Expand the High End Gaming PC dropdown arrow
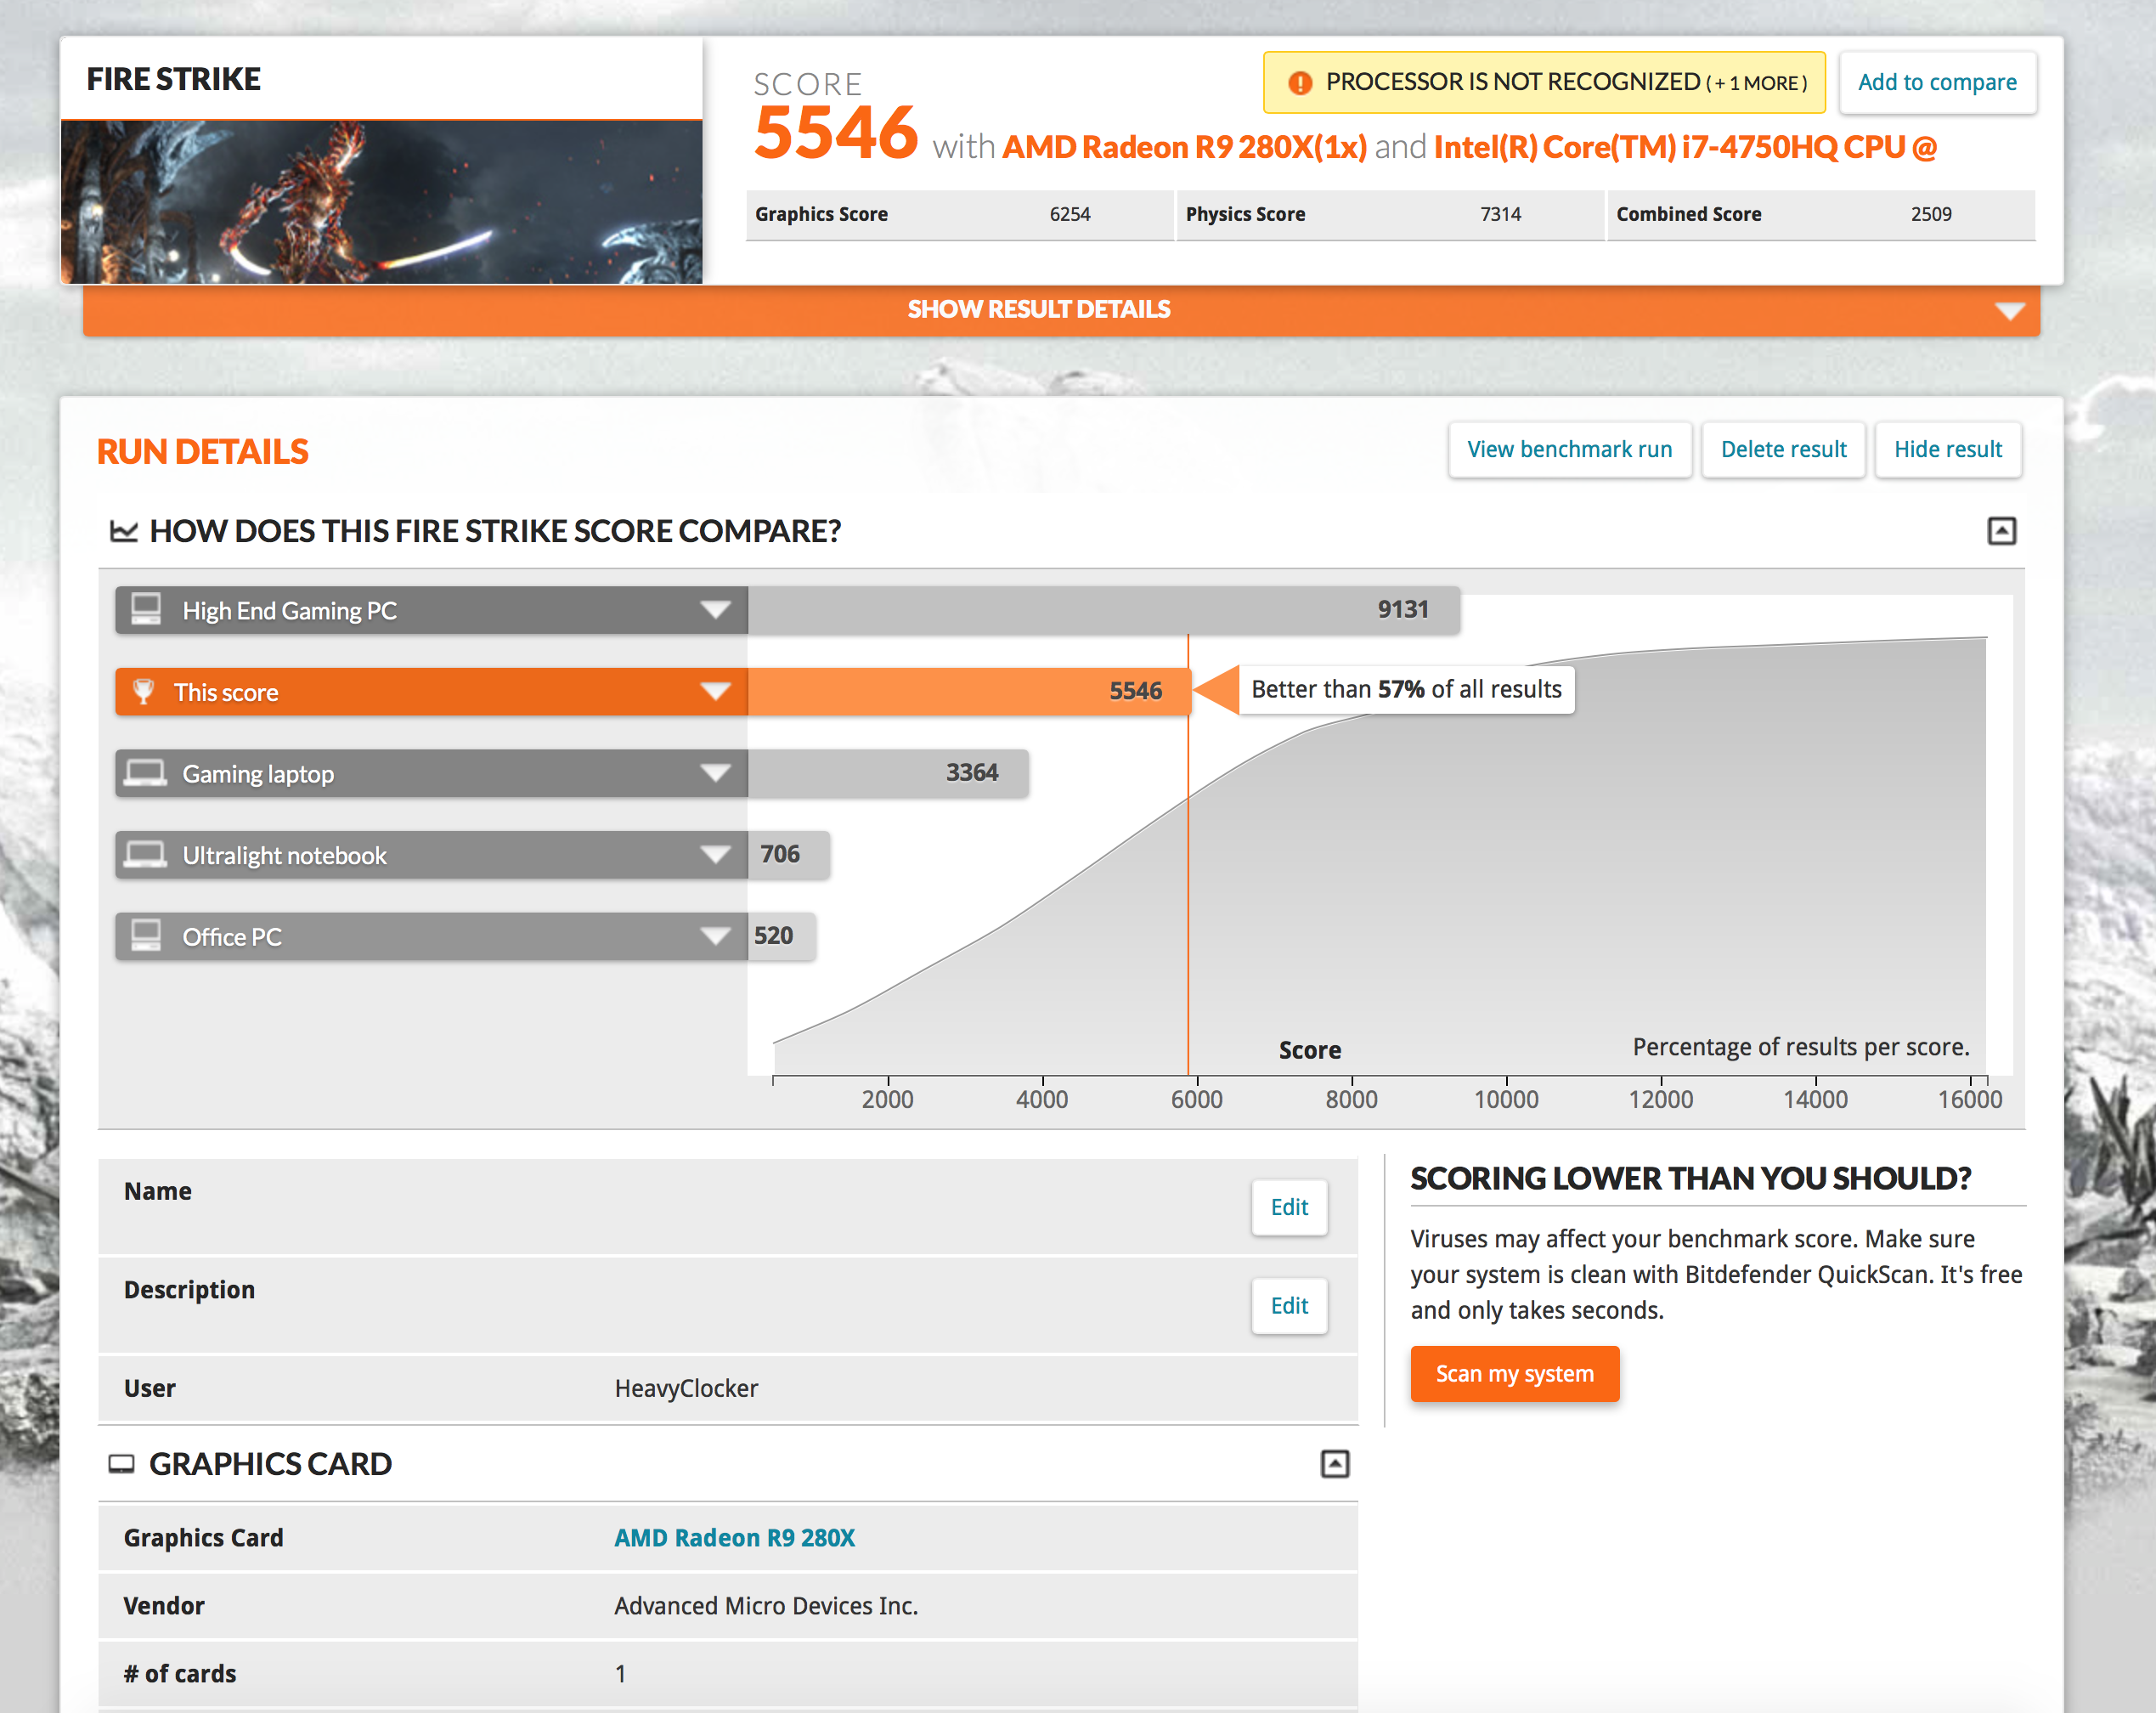 point(715,610)
